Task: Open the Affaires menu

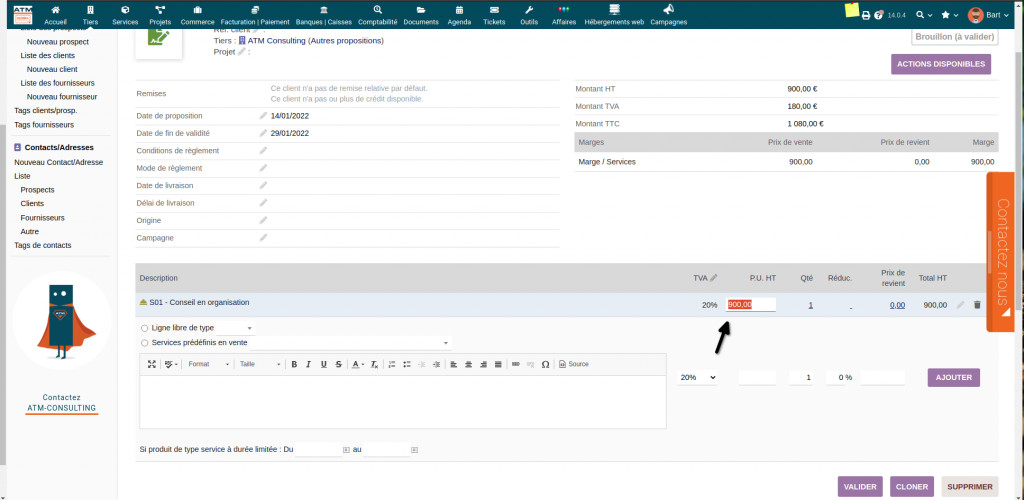Action: (x=565, y=15)
